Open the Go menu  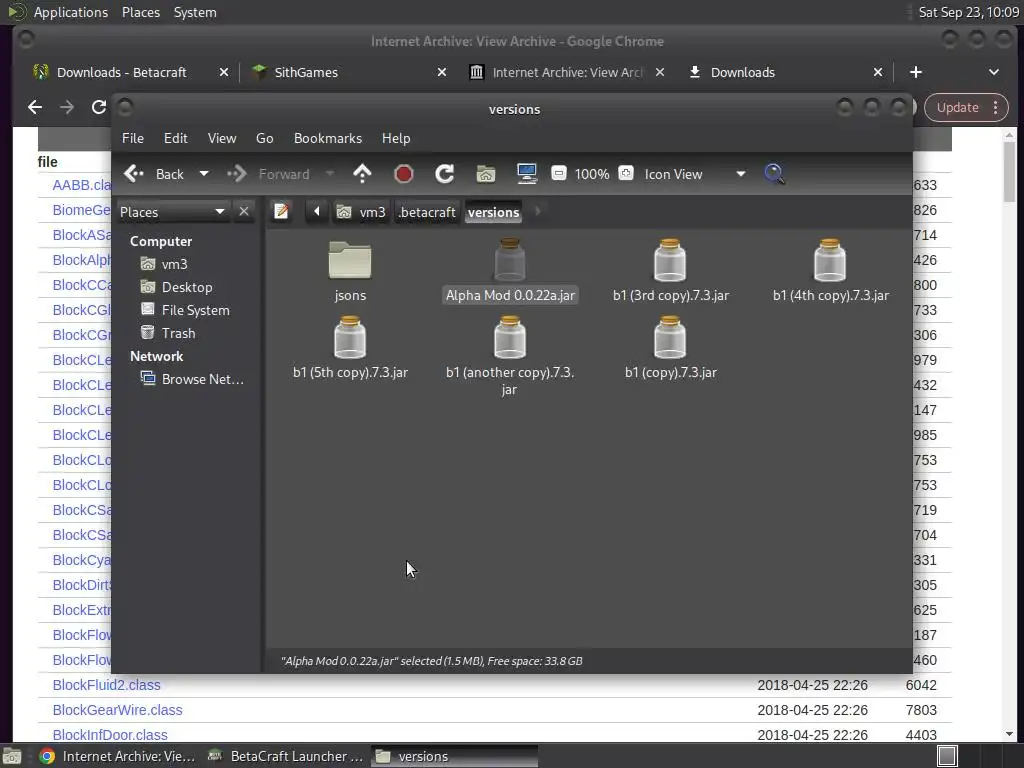[264, 138]
